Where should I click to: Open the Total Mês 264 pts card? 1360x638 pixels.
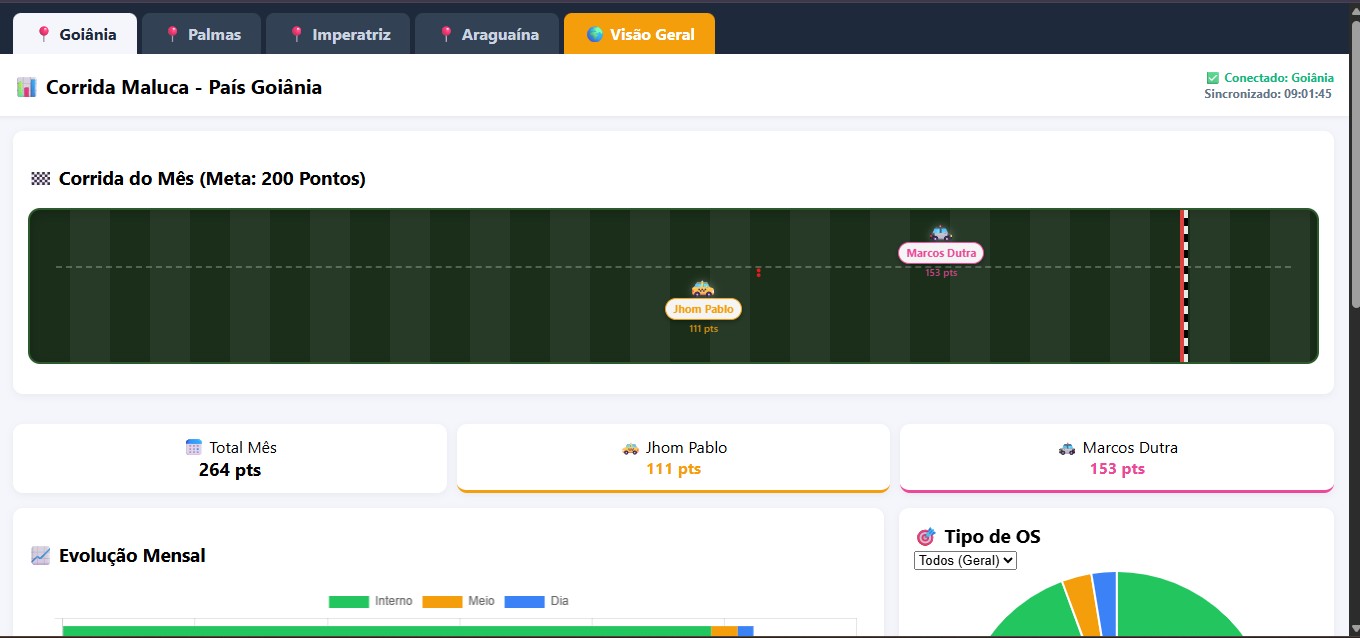[x=230, y=458]
